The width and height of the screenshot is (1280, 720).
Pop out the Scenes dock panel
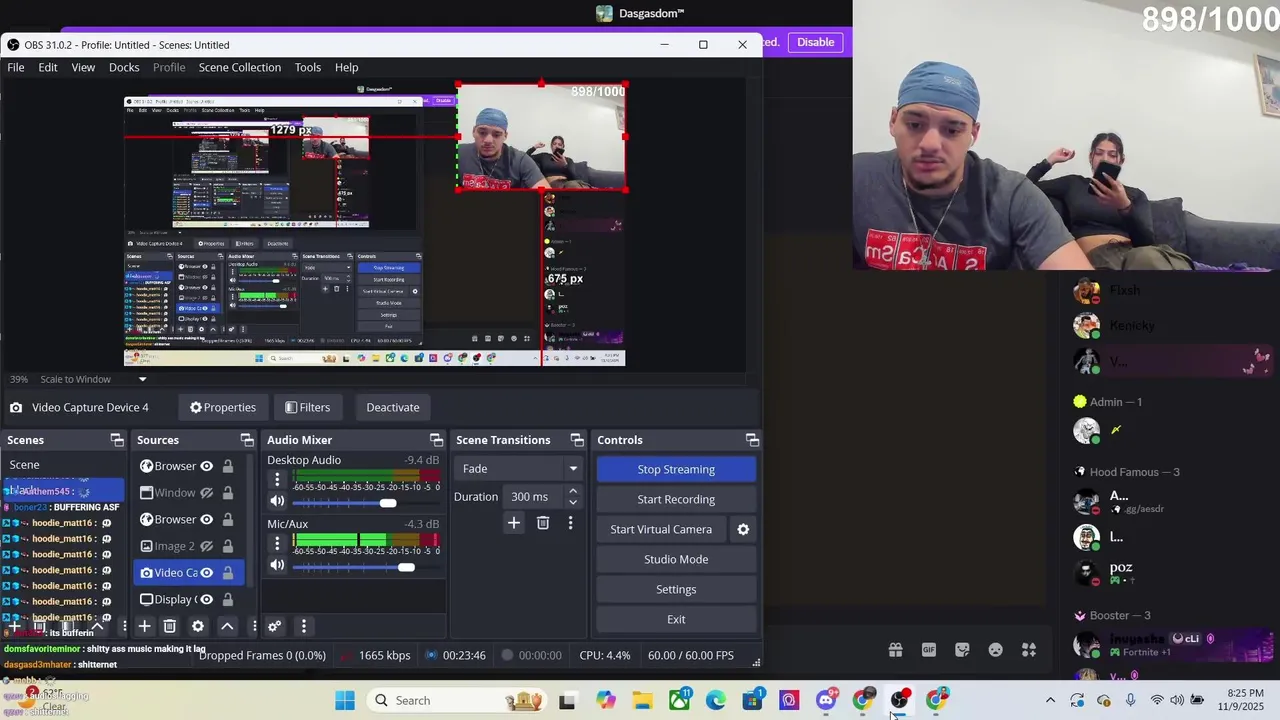[x=117, y=440]
